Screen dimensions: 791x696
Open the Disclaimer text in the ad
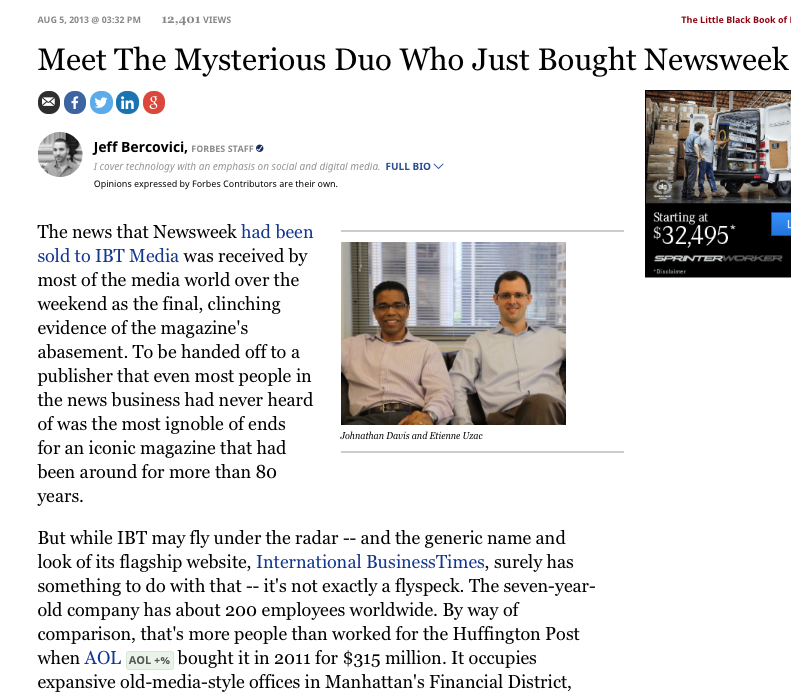point(670,271)
